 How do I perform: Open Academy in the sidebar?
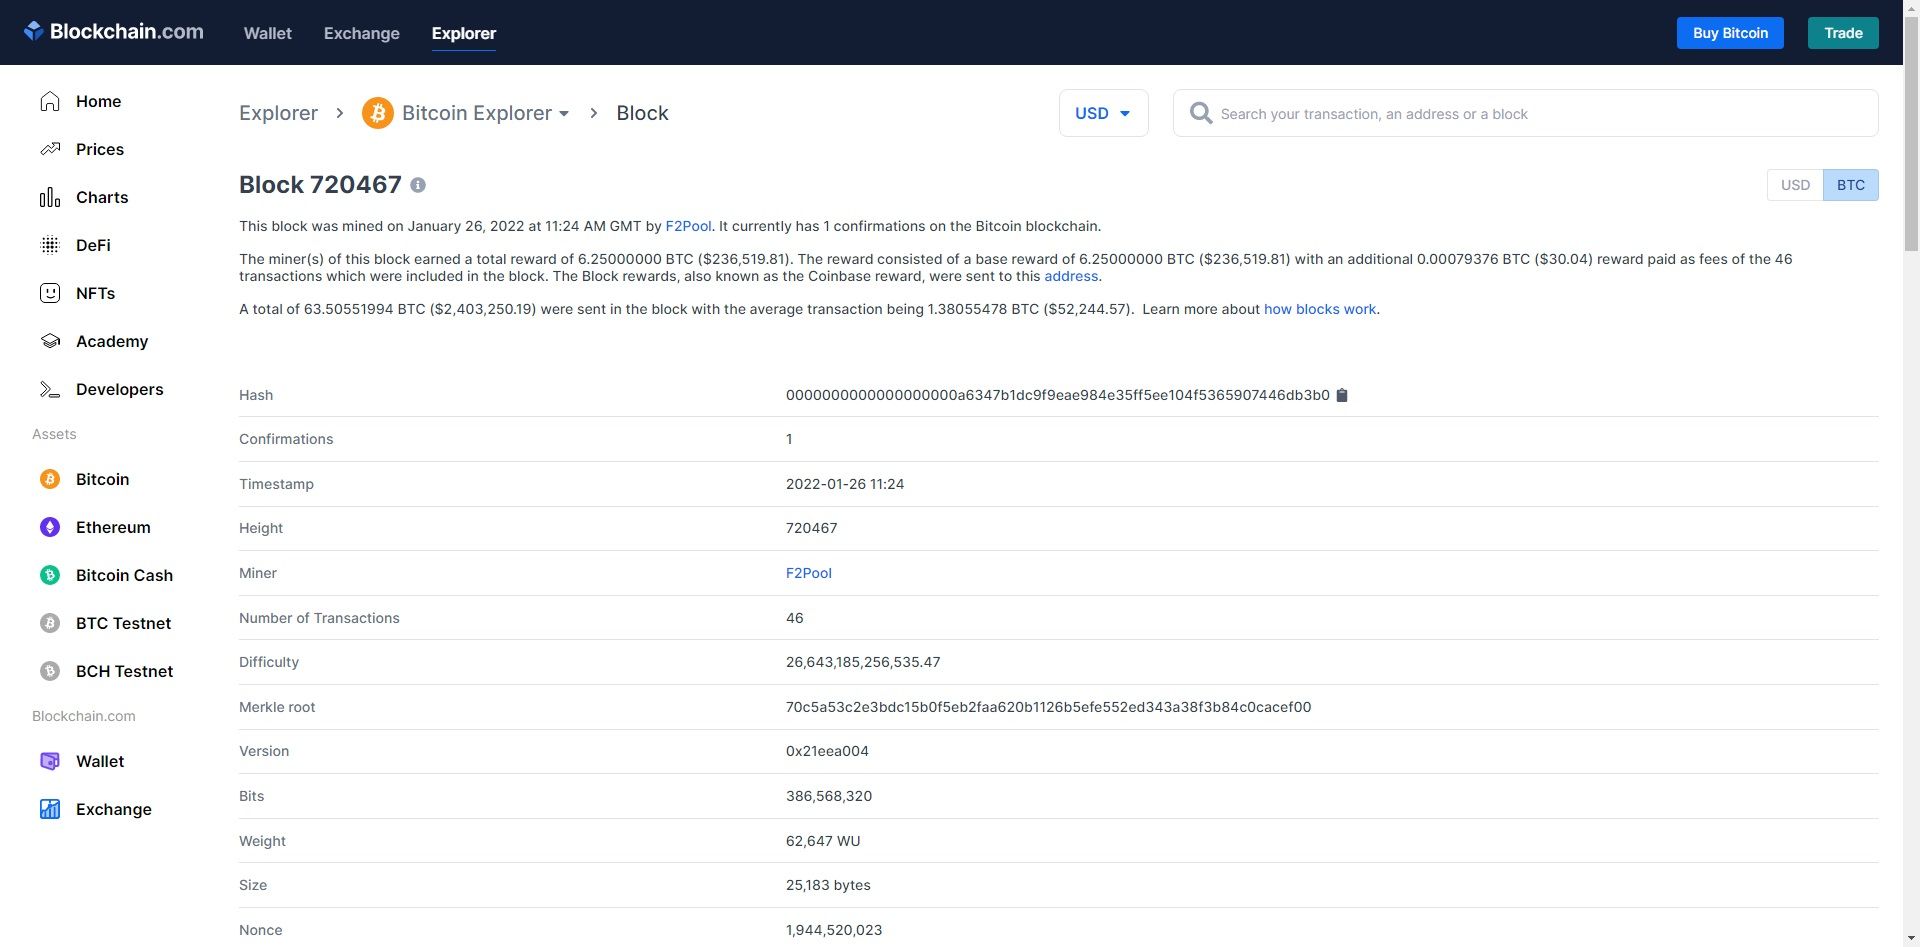(112, 341)
